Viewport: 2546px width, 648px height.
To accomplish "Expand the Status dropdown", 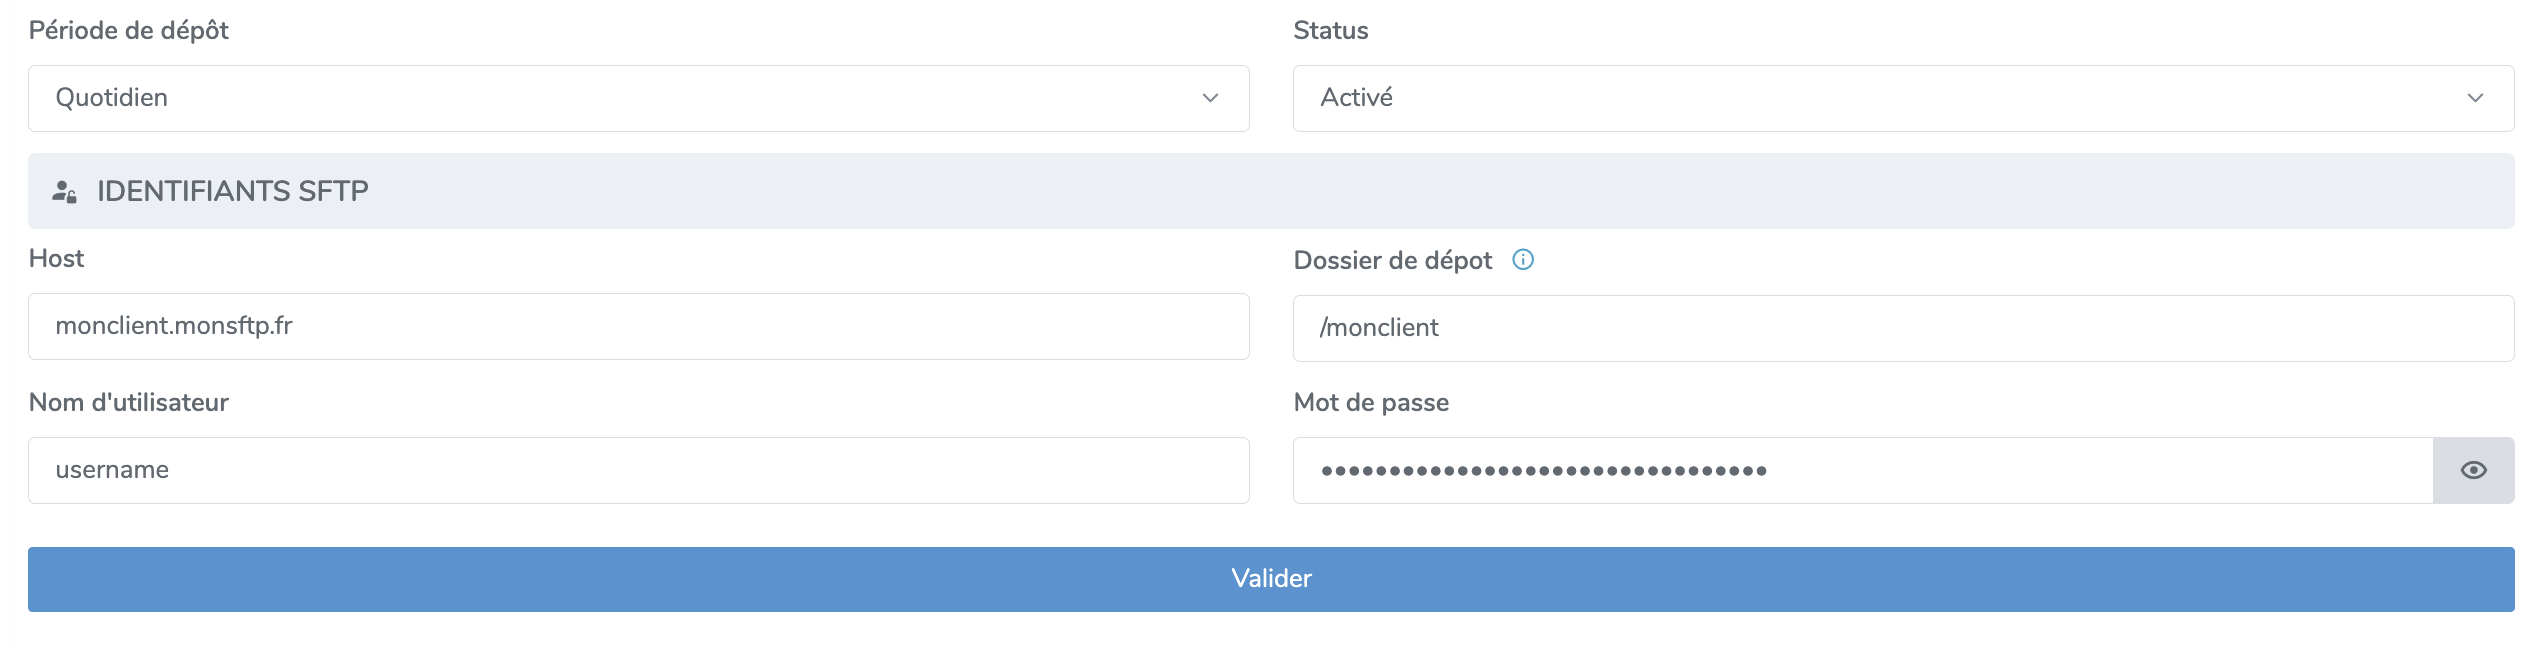I will 1902,98.
